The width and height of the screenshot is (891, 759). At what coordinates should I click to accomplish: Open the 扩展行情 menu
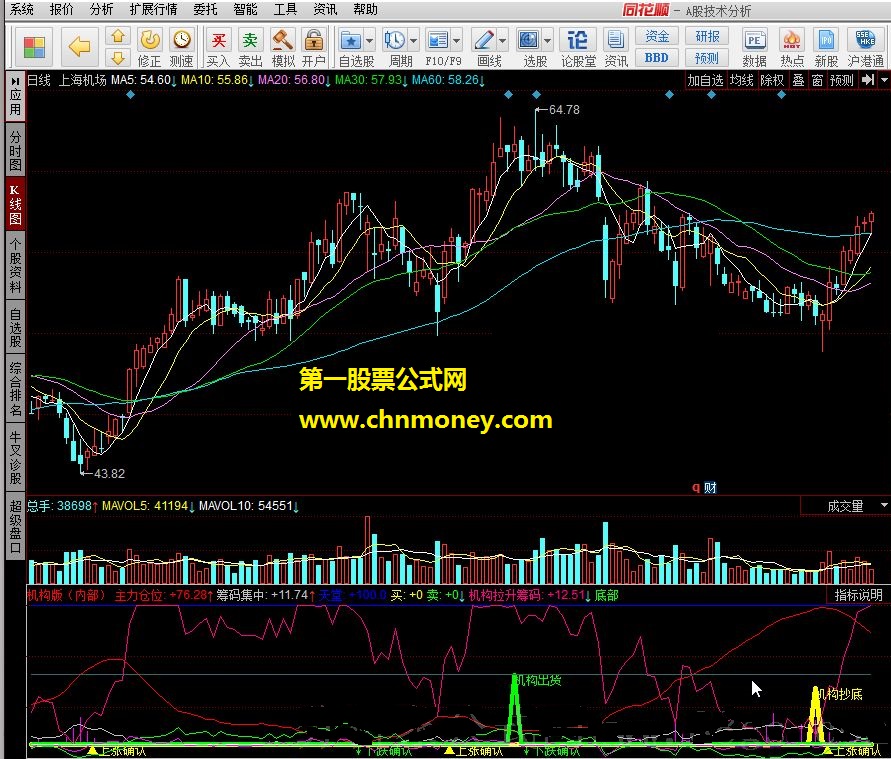[153, 9]
